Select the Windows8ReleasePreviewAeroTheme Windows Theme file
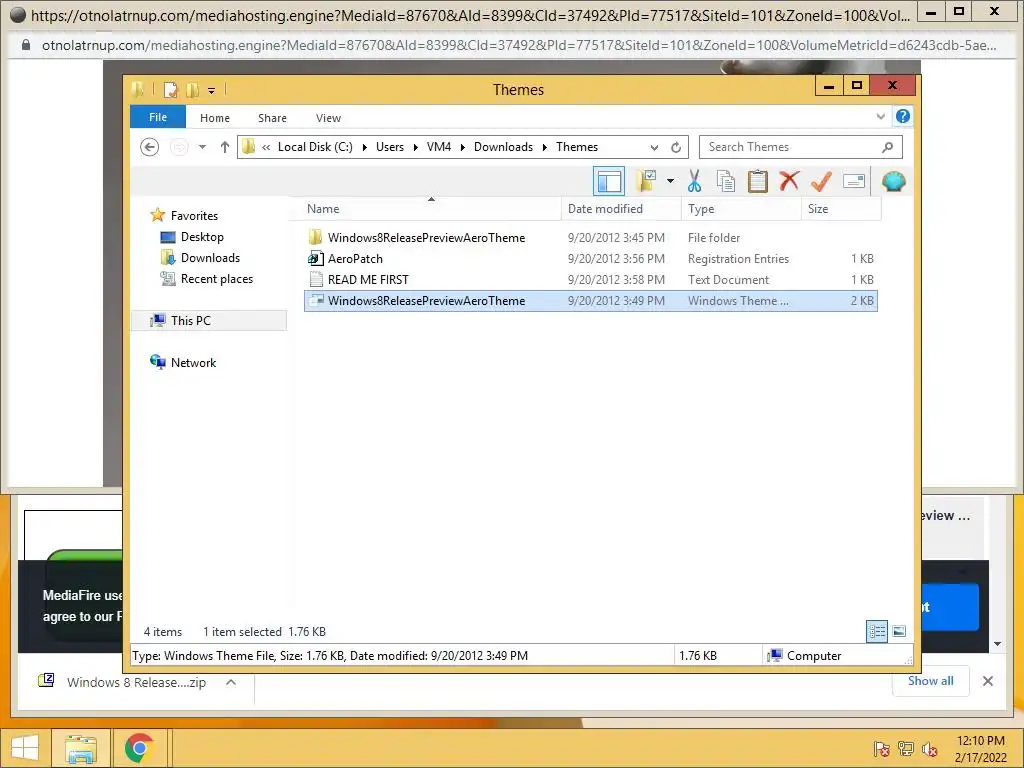1024x768 pixels. pyautogui.click(x=590, y=300)
